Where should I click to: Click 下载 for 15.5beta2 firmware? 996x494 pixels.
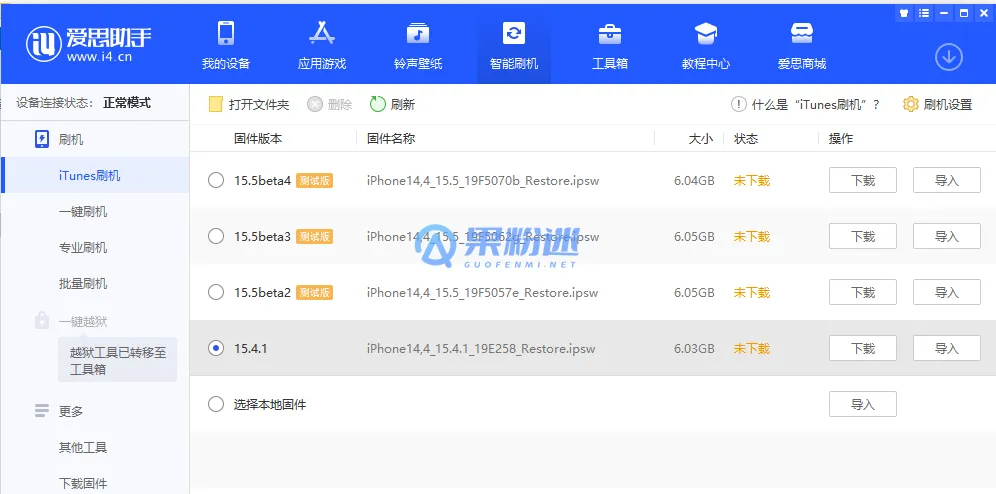point(863,292)
